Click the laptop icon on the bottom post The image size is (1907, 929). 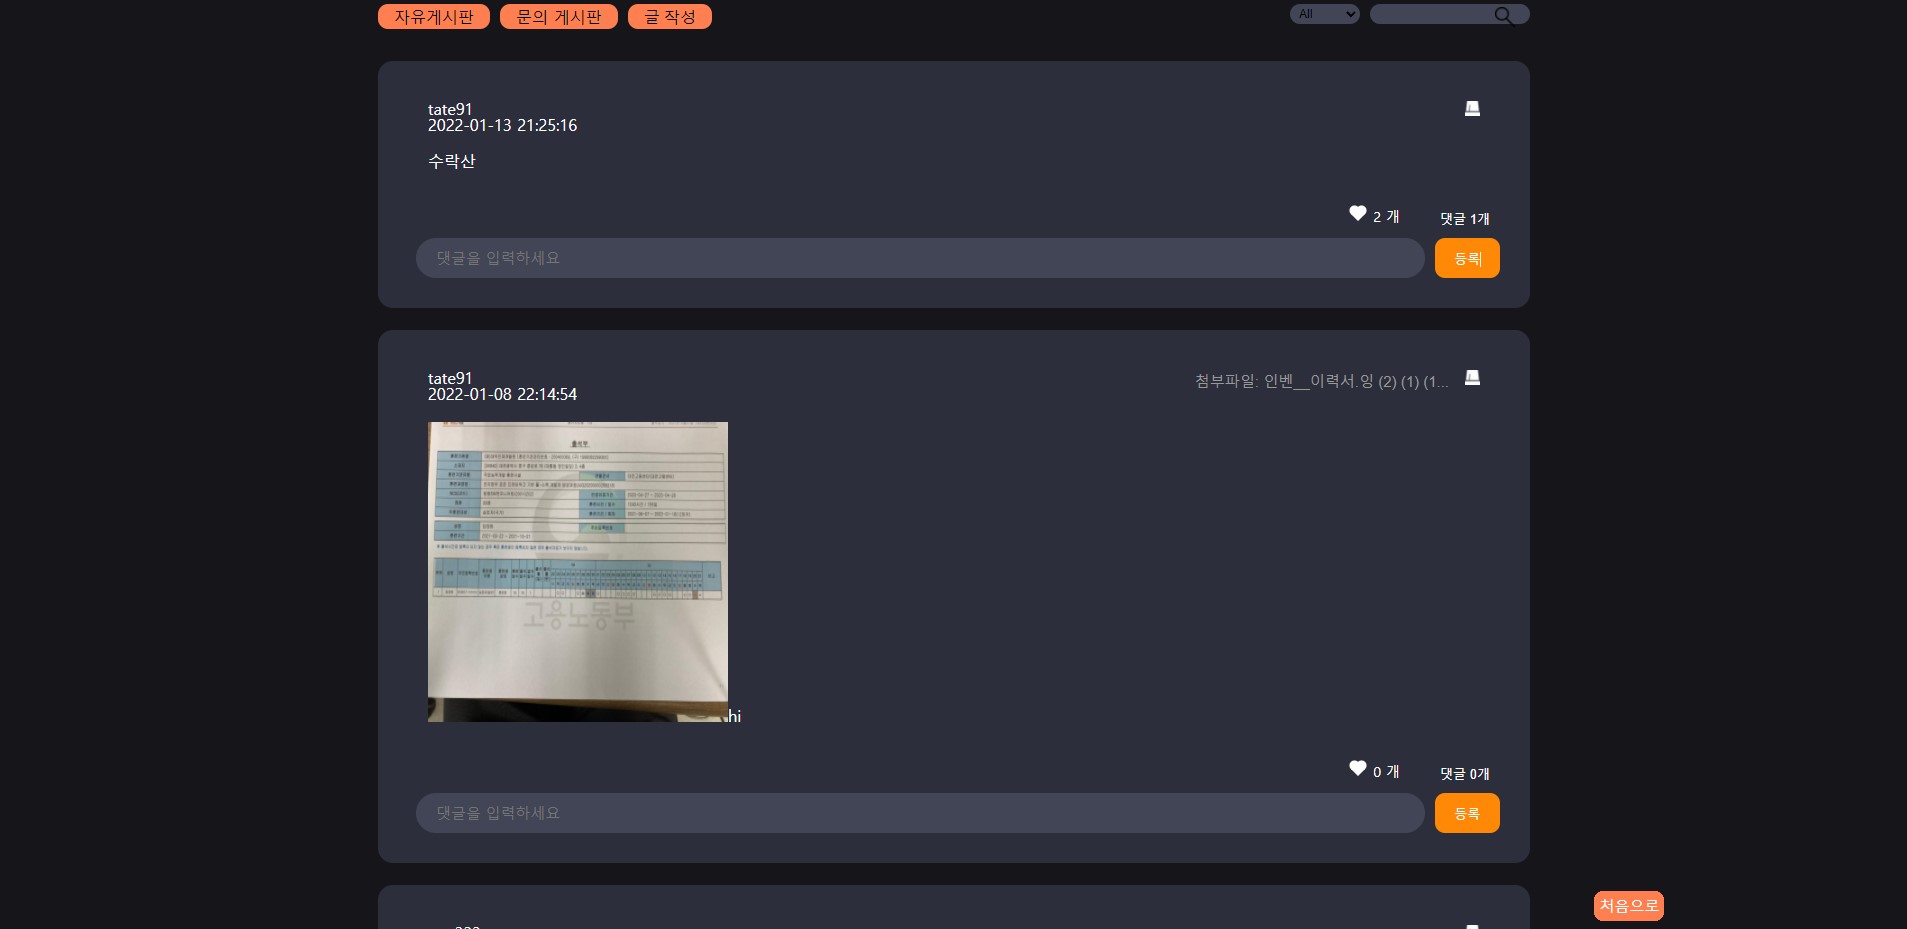click(1470, 926)
